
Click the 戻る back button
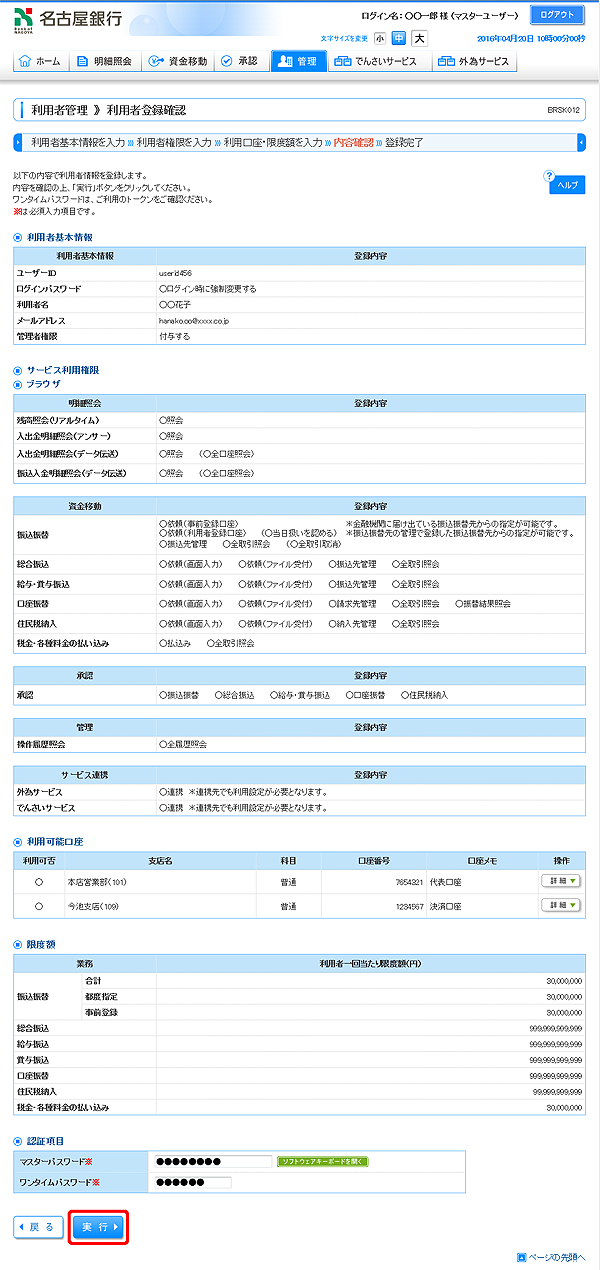37,1225
